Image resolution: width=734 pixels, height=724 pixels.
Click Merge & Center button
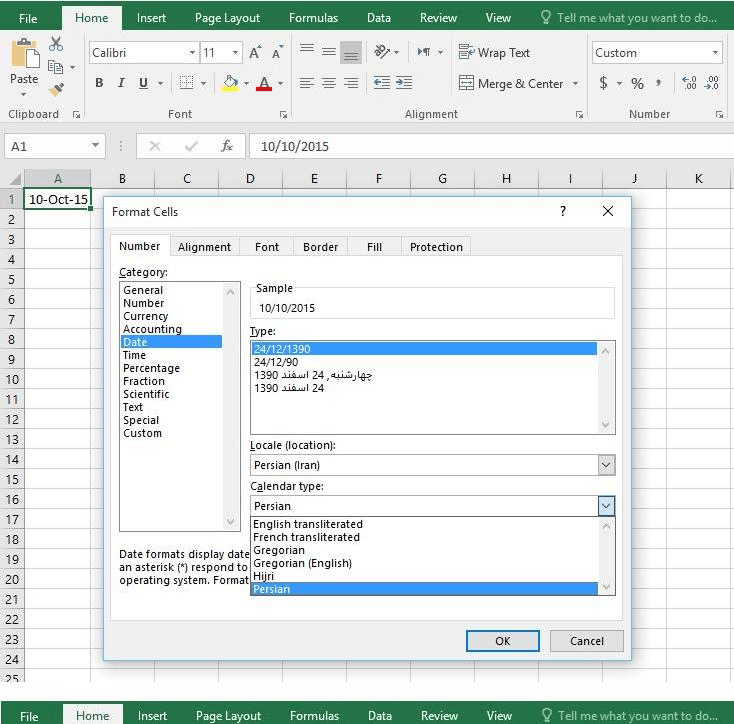tap(511, 84)
